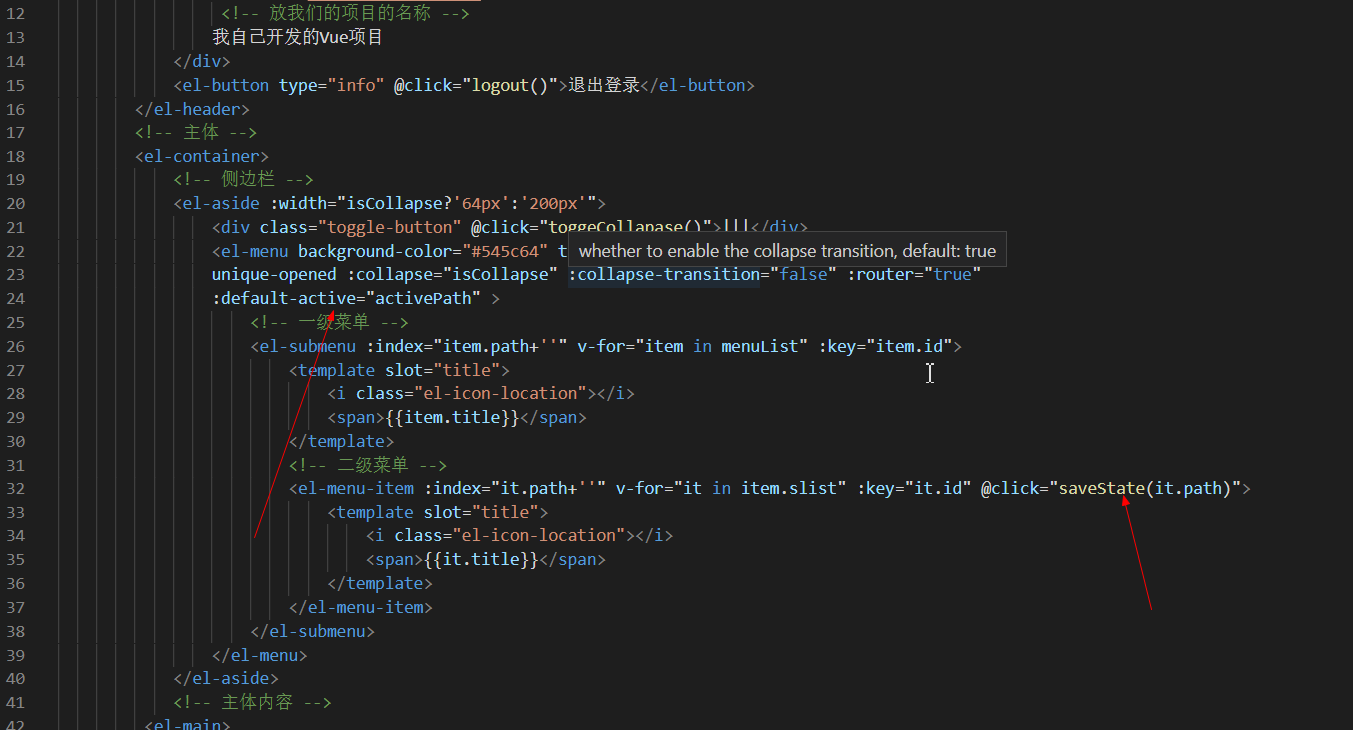The image size is (1353, 730).
Task: Click the "activePath" value
Action: pyautogui.click(x=423, y=298)
